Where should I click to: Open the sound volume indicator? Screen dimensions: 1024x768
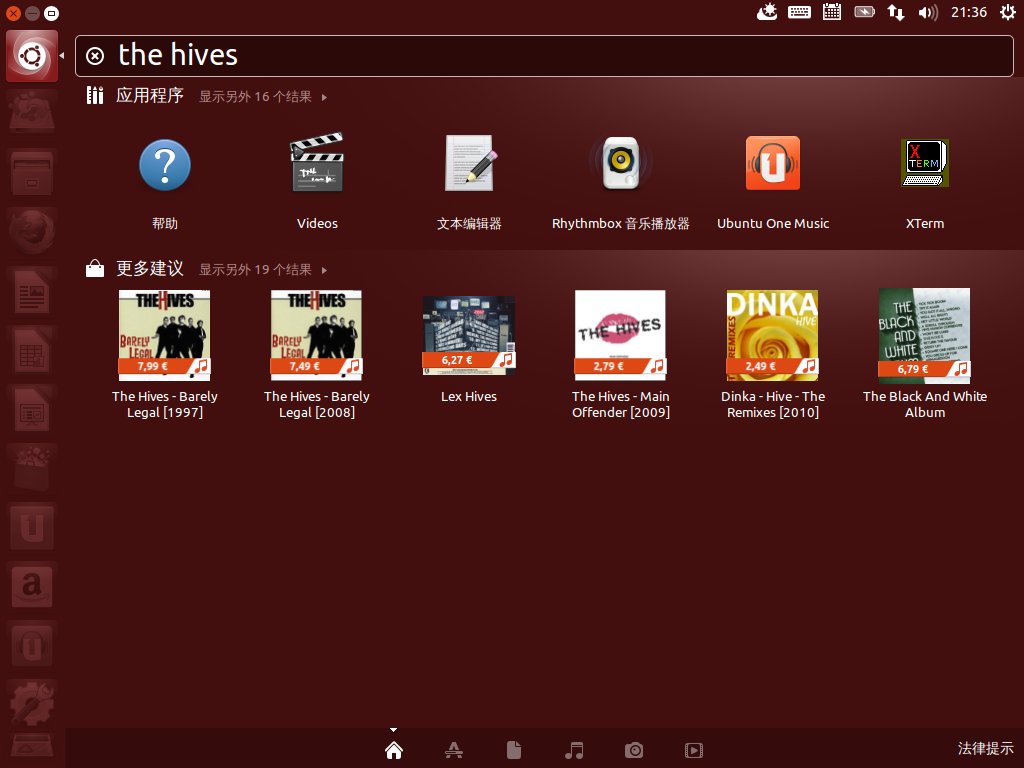[928, 12]
